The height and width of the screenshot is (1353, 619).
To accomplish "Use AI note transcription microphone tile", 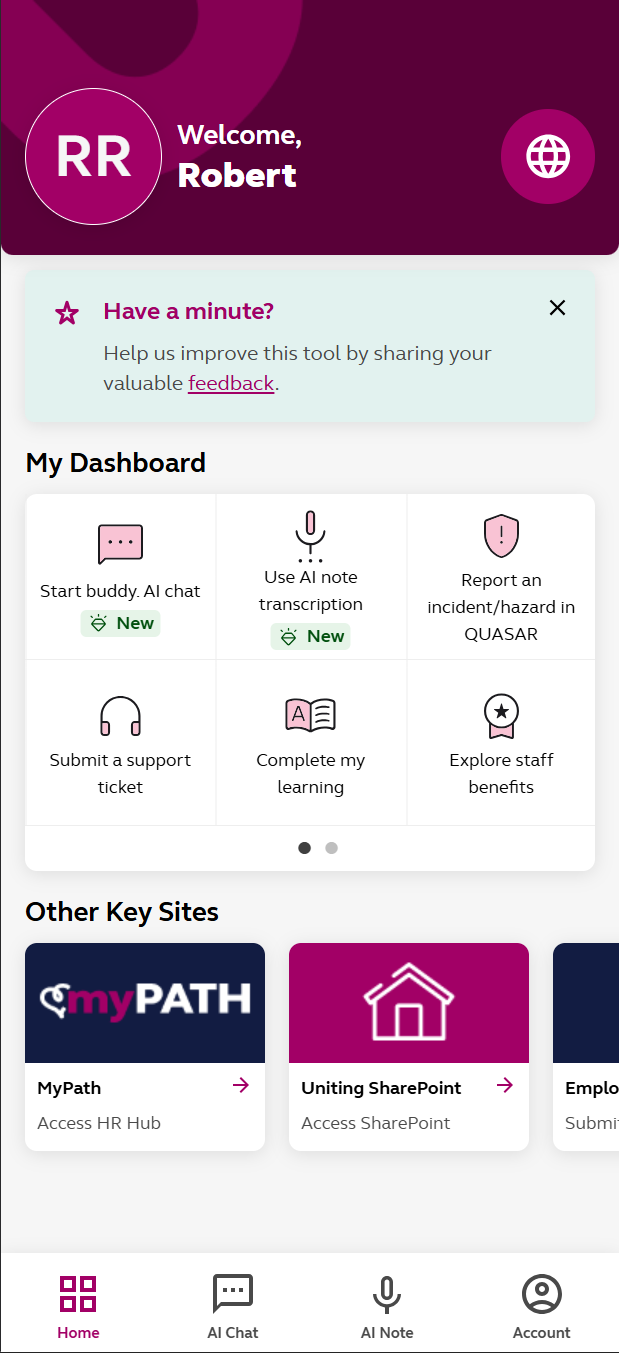I will tap(310, 576).
